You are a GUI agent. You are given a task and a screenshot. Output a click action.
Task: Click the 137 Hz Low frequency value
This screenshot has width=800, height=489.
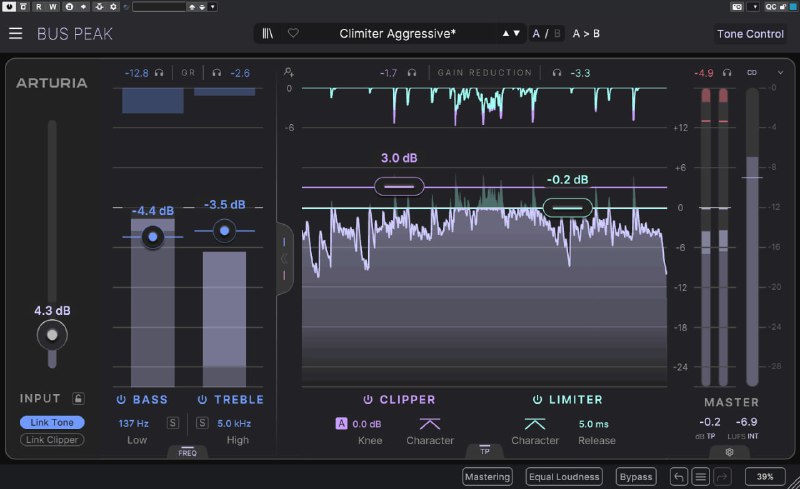(x=134, y=423)
